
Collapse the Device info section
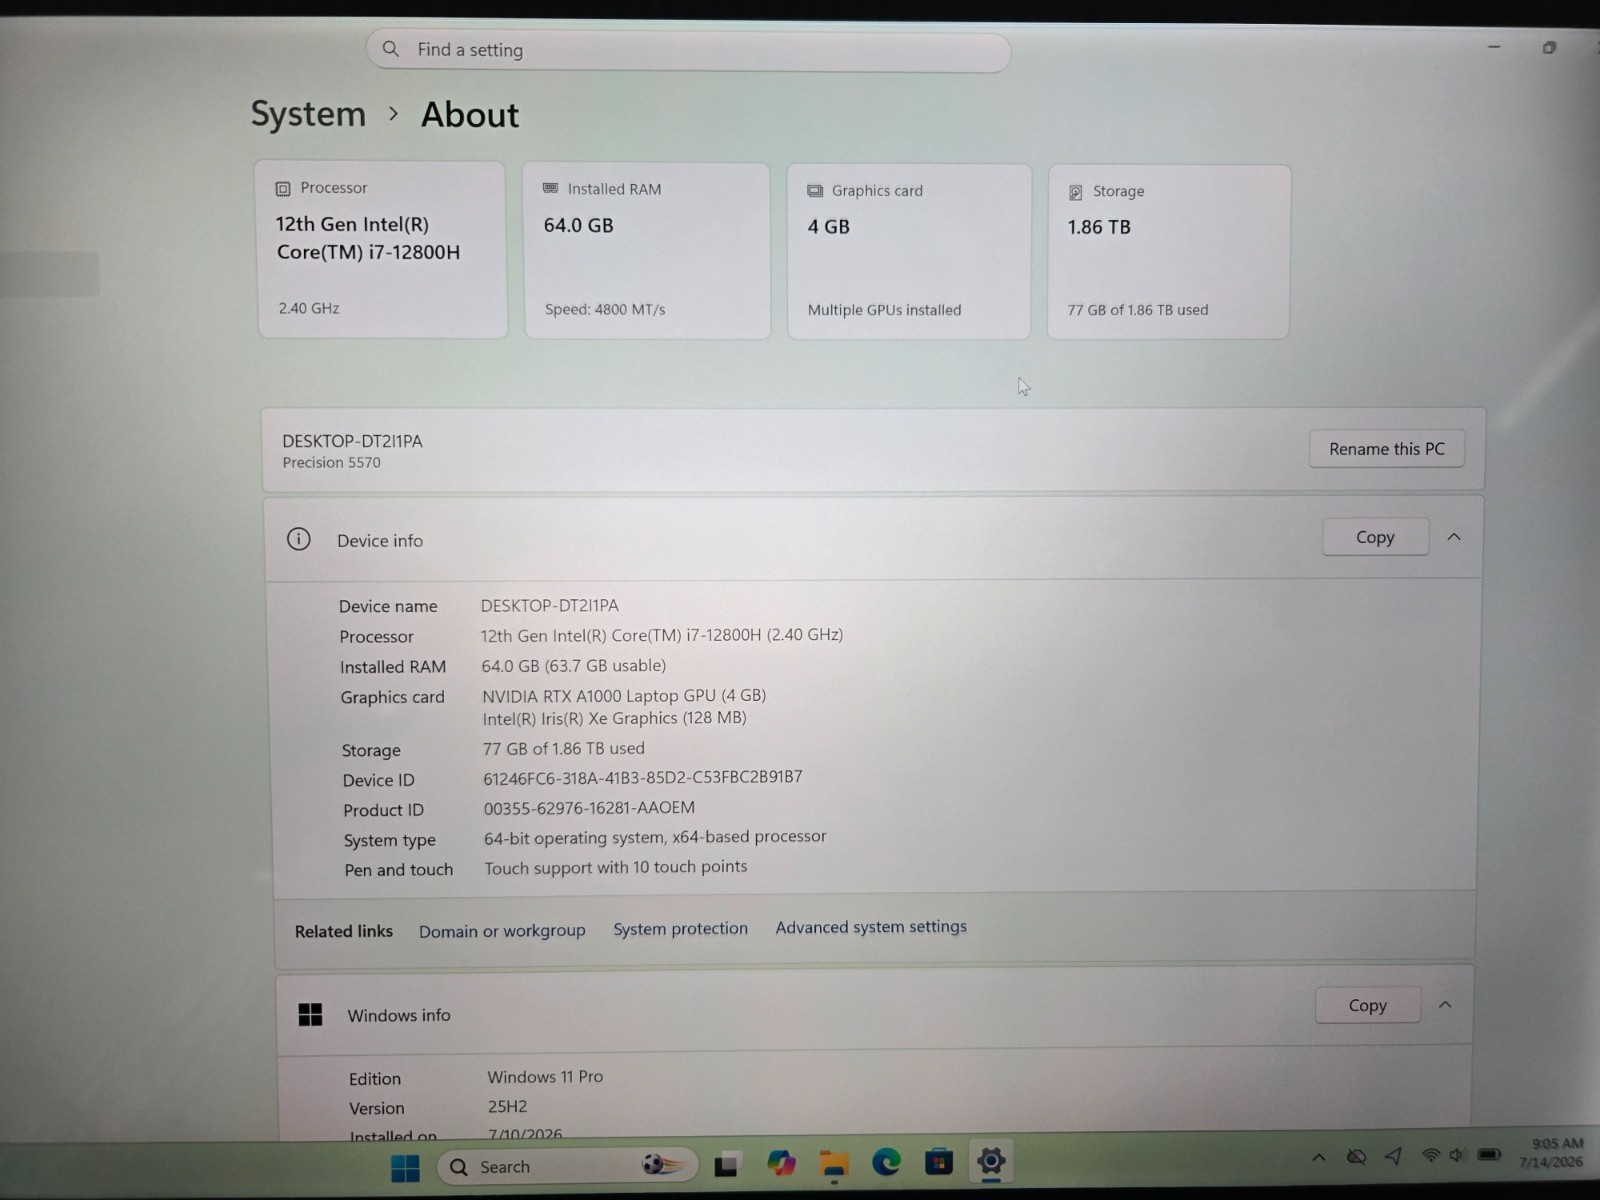[x=1454, y=537]
